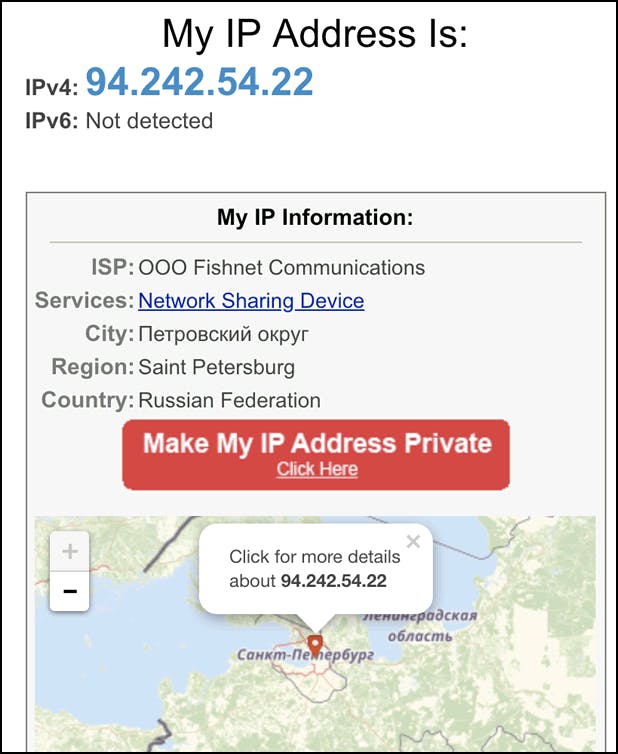Click the Region value Saint Petersburg
This screenshot has height=754, width=618.
click(x=216, y=367)
